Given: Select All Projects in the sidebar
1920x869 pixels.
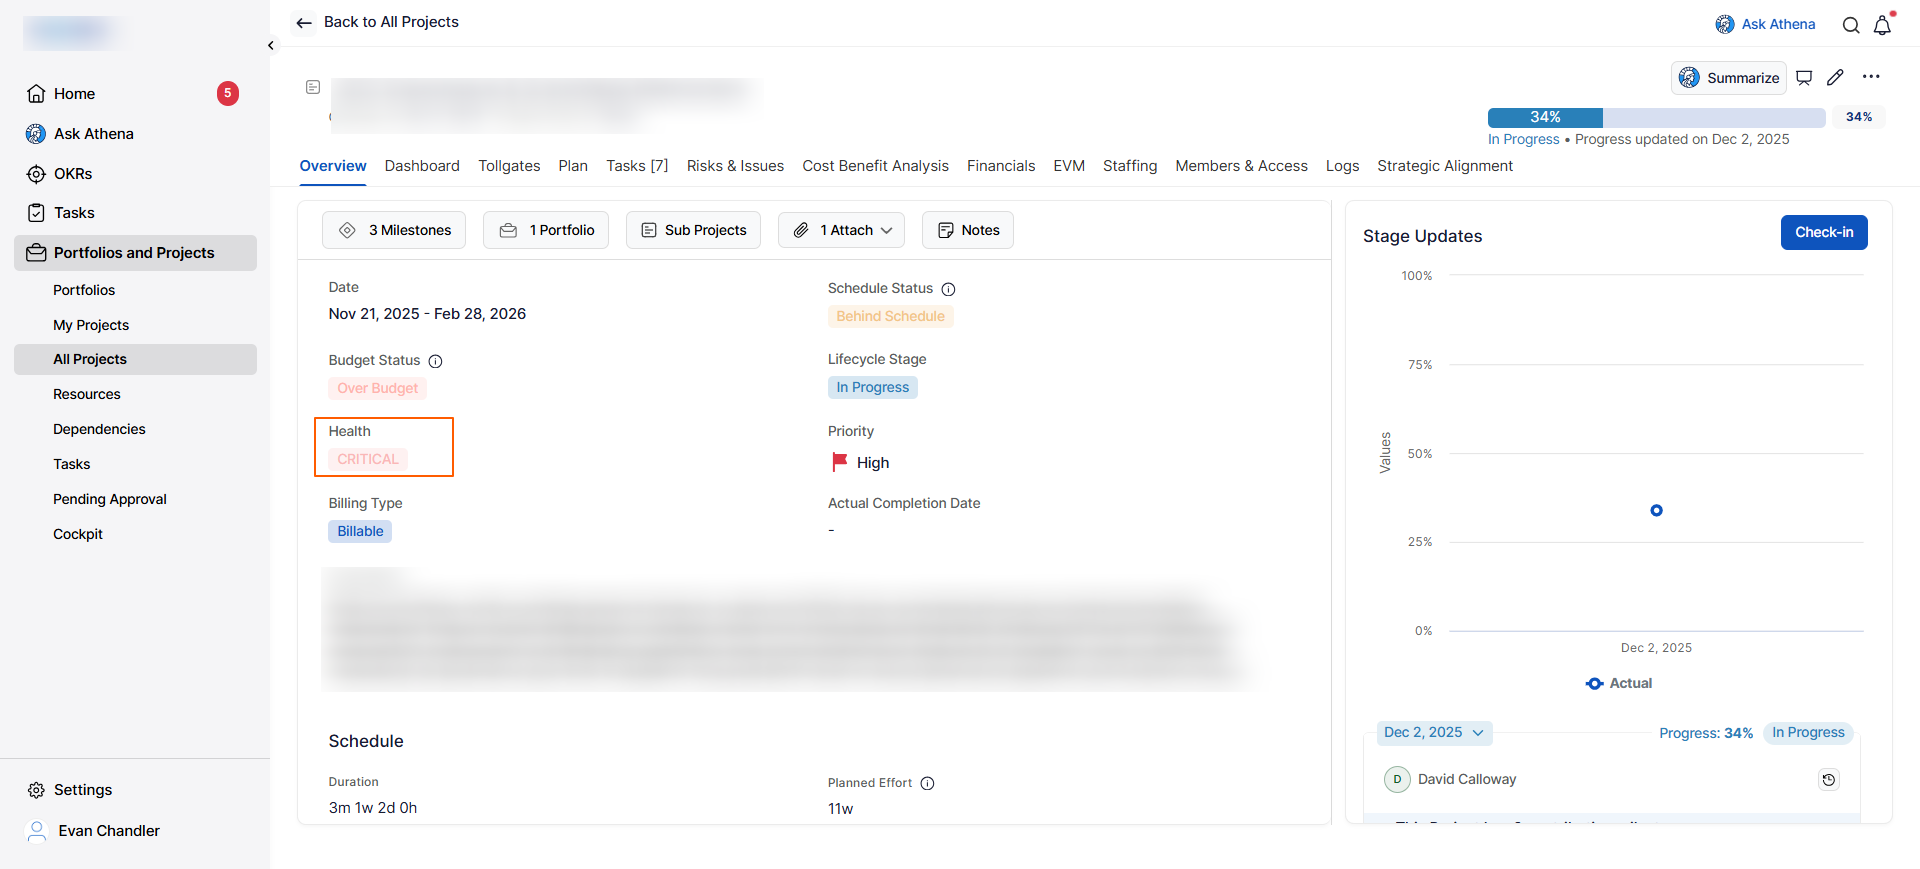Looking at the screenshot, I should 135,359.
